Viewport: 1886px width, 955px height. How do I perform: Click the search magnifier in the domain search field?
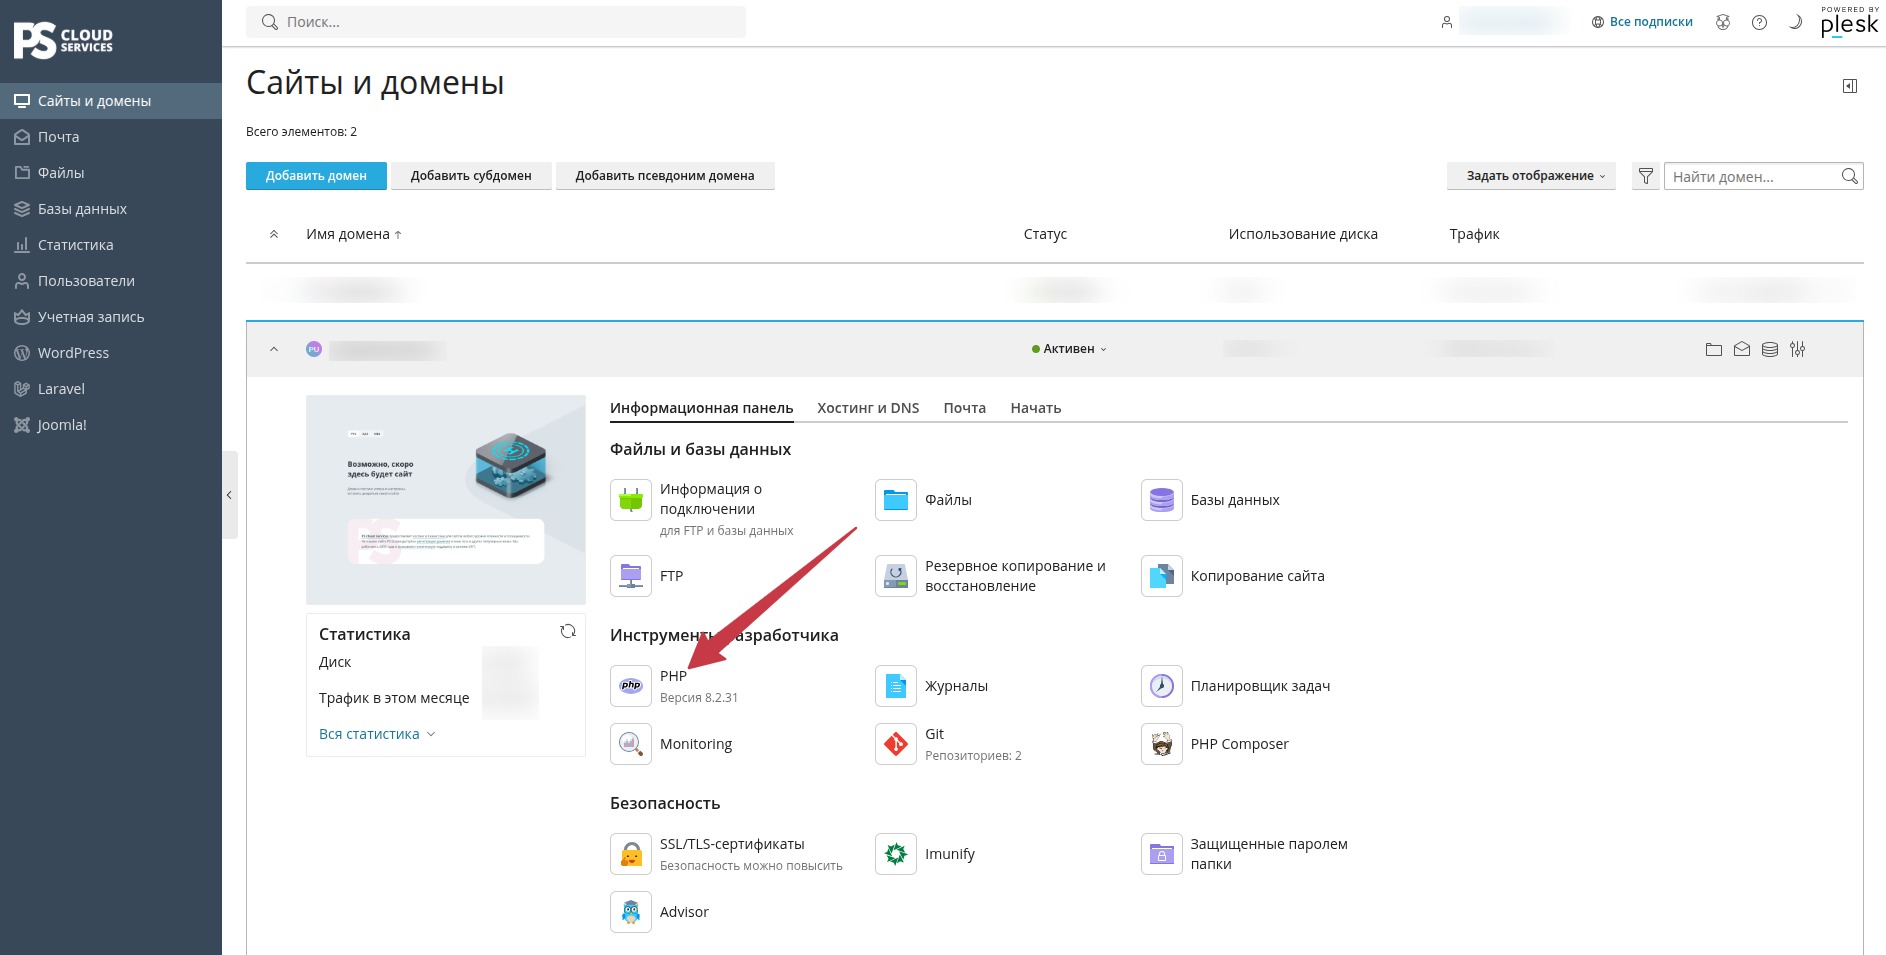click(x=1850, y=176)
